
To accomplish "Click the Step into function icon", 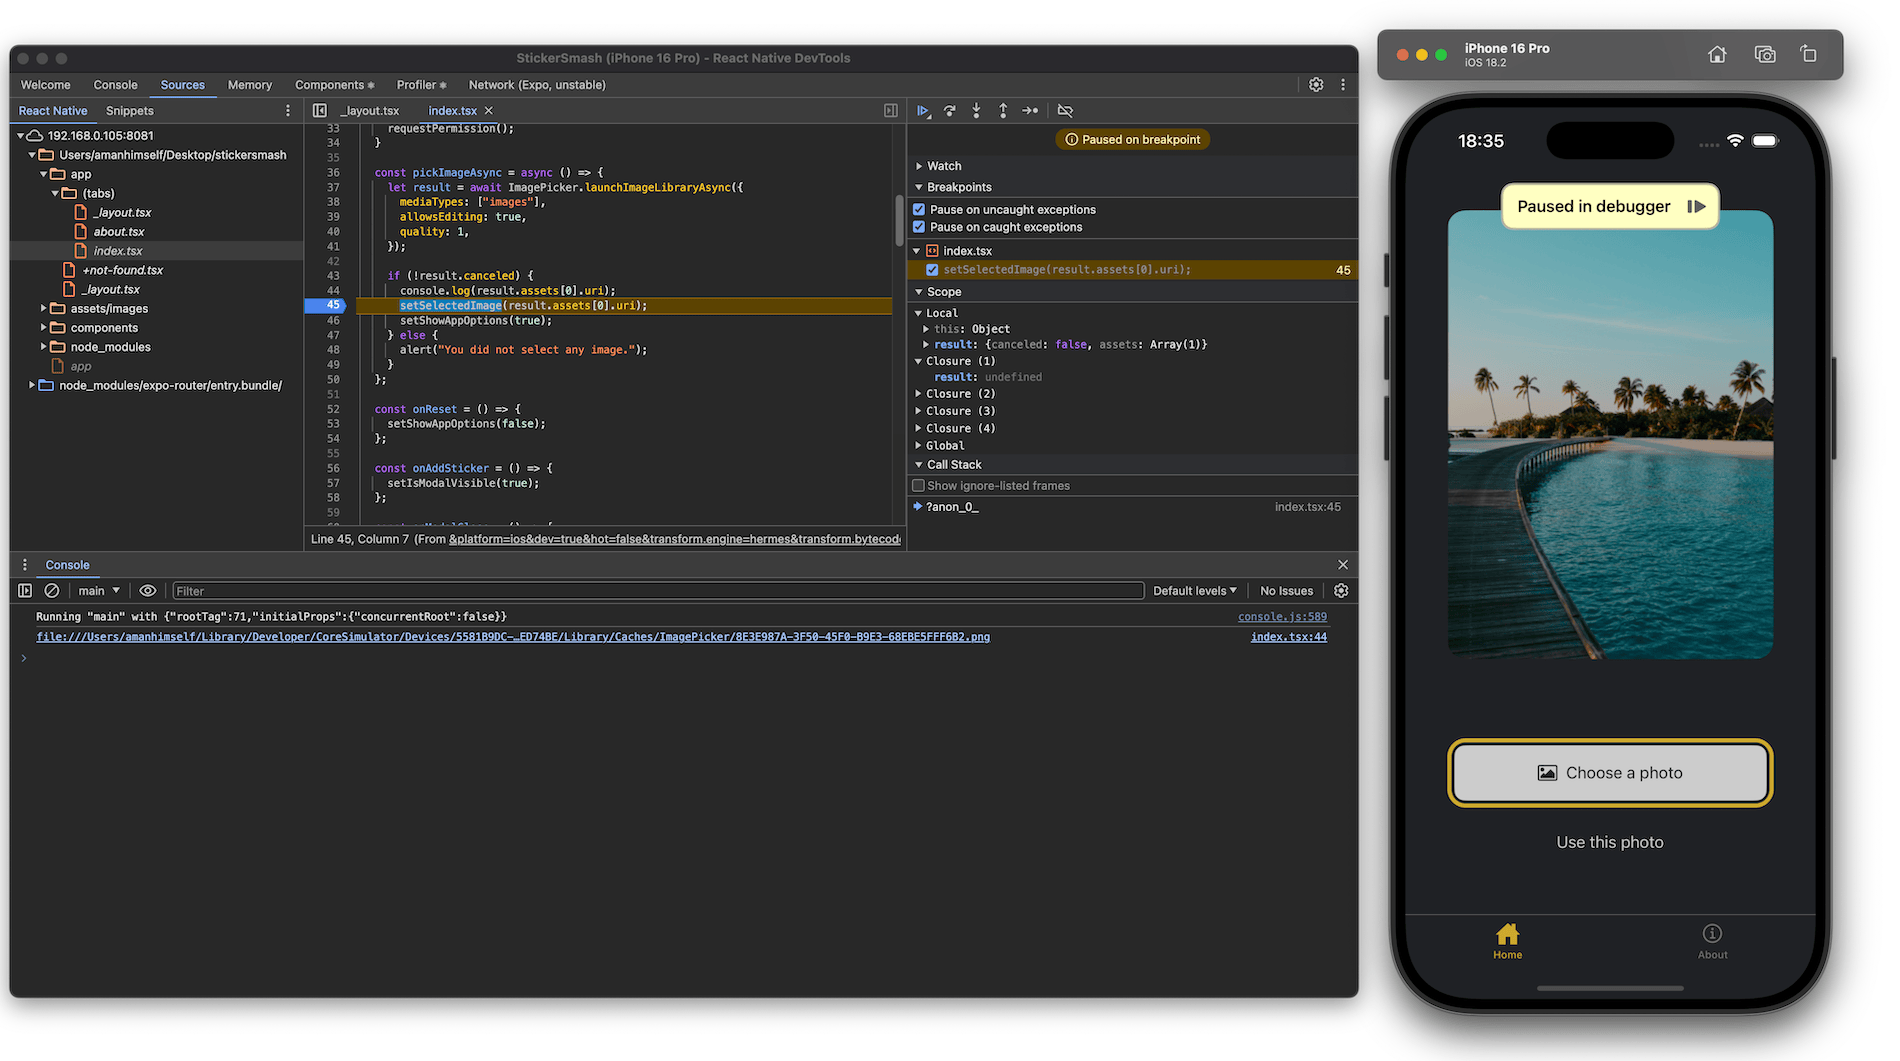I will pyautogui.click(x=976, y=111).
